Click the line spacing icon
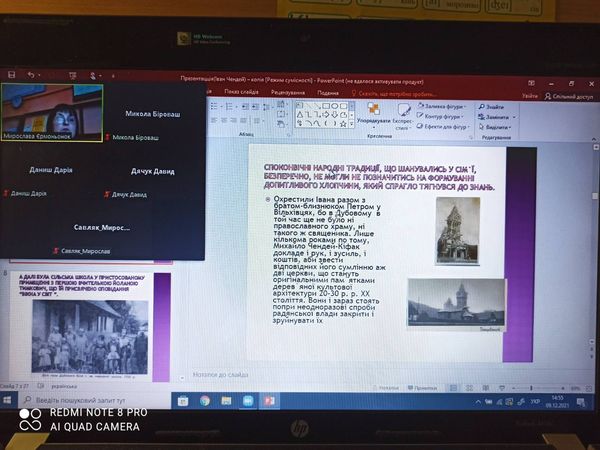 267,107
